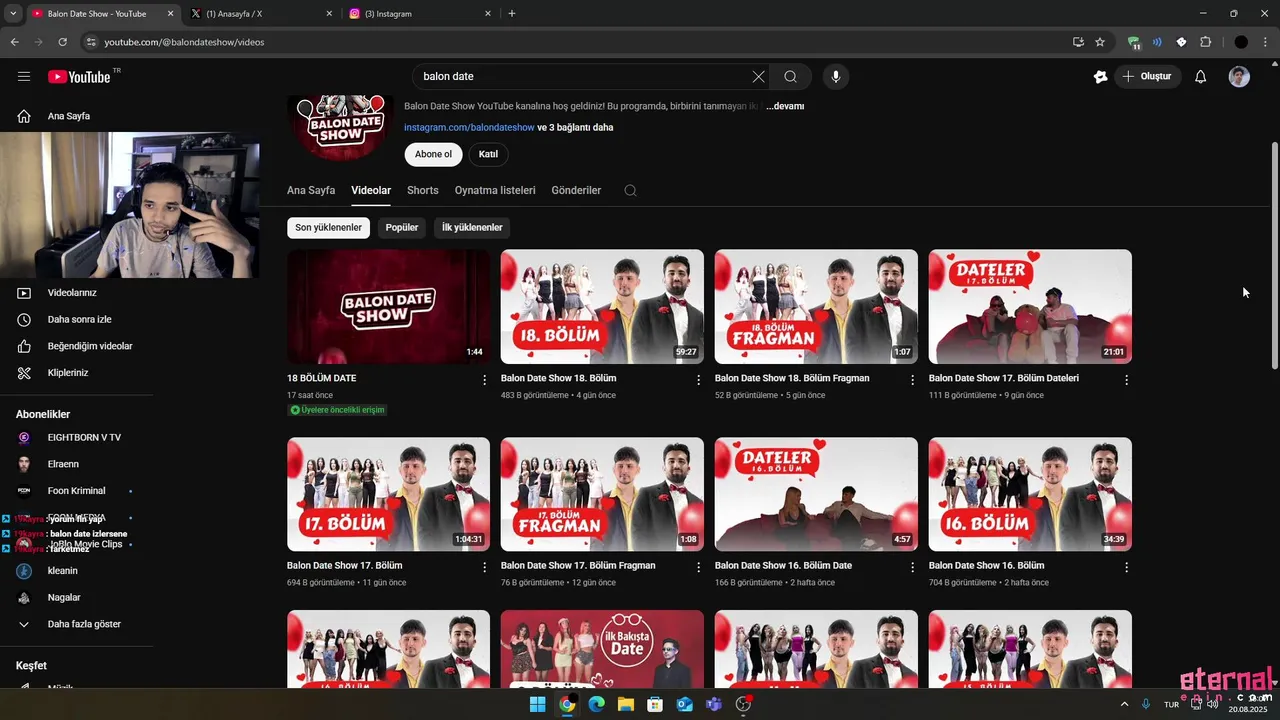The image size is (1280, 720).
Task: Open Foon Kriminal subscription channel
Action: pos(76,491)
